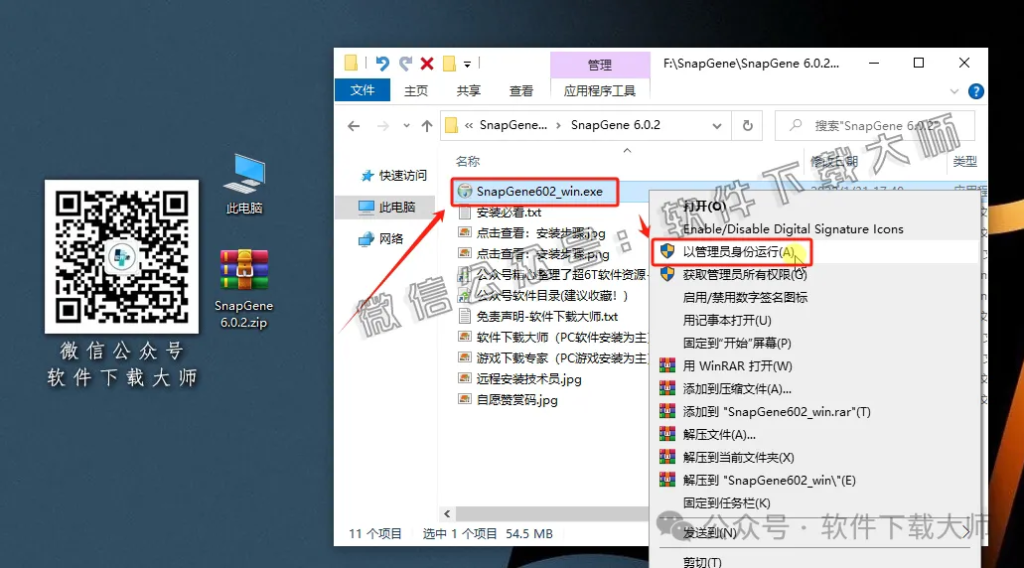Click the search SnapGene 6.0.2 box
The height and width of the screenshot is (568, 1024).
click(x=874, y=125)
